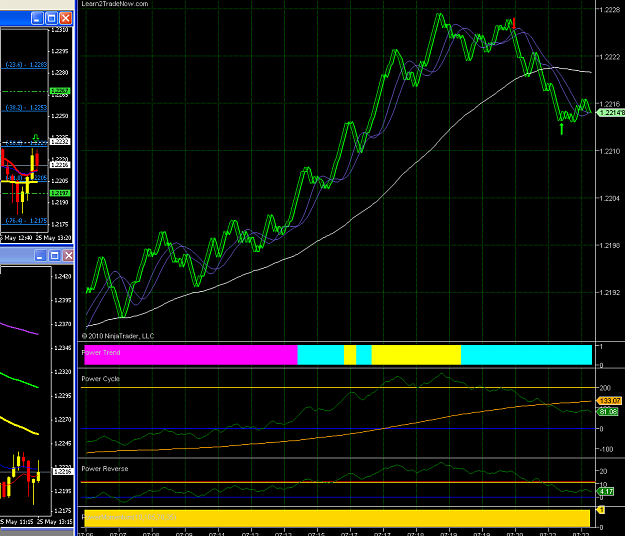Viewport: 625px width, 536px height.
Task: Click the 1.2228 price axis label
Action: pyautogui.click(x=610, y=10)
